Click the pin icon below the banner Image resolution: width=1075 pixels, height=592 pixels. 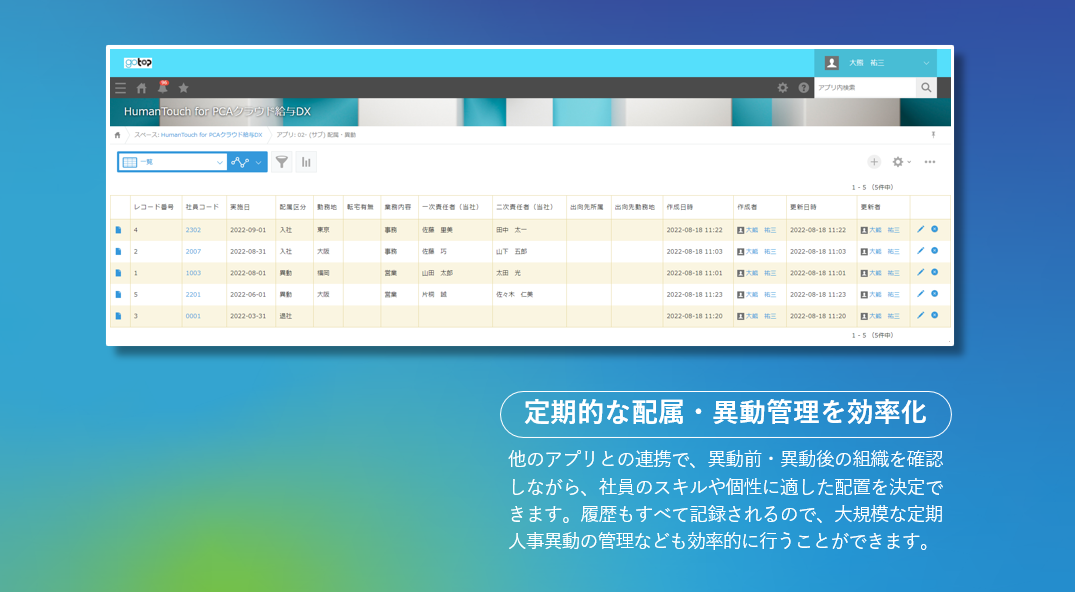(933, 135)
